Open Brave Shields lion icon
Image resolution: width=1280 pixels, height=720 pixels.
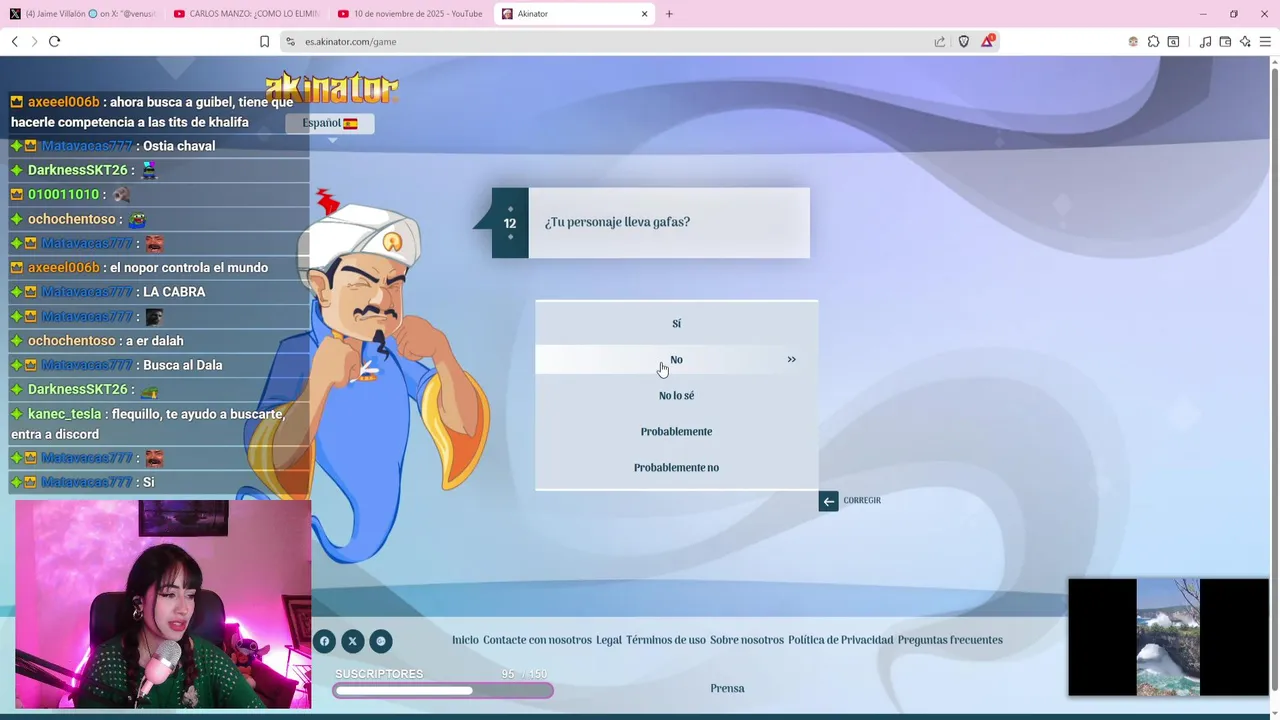pyautogui.click(x=964, y=41)
